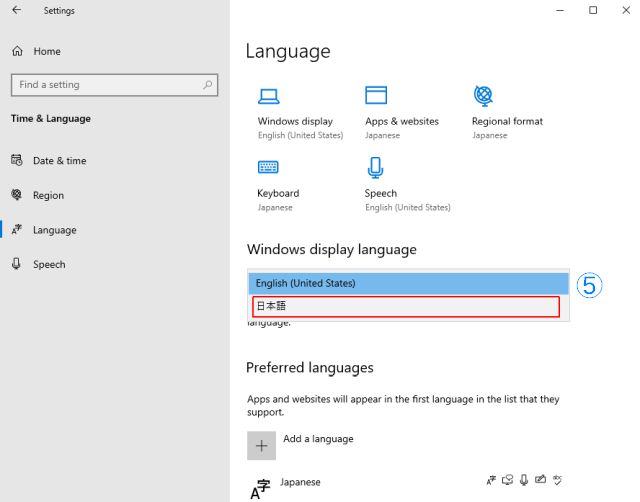Focus the Find a setting search box
The image size is (640, 502).
(x=115, y=85)
